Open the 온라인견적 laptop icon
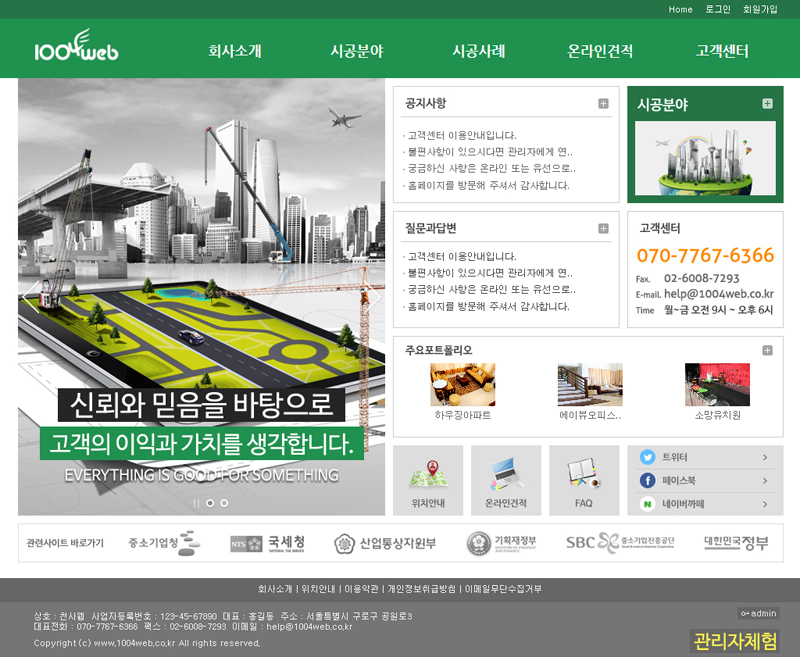The height and width of the screenshot is (657, 800). 505,473
